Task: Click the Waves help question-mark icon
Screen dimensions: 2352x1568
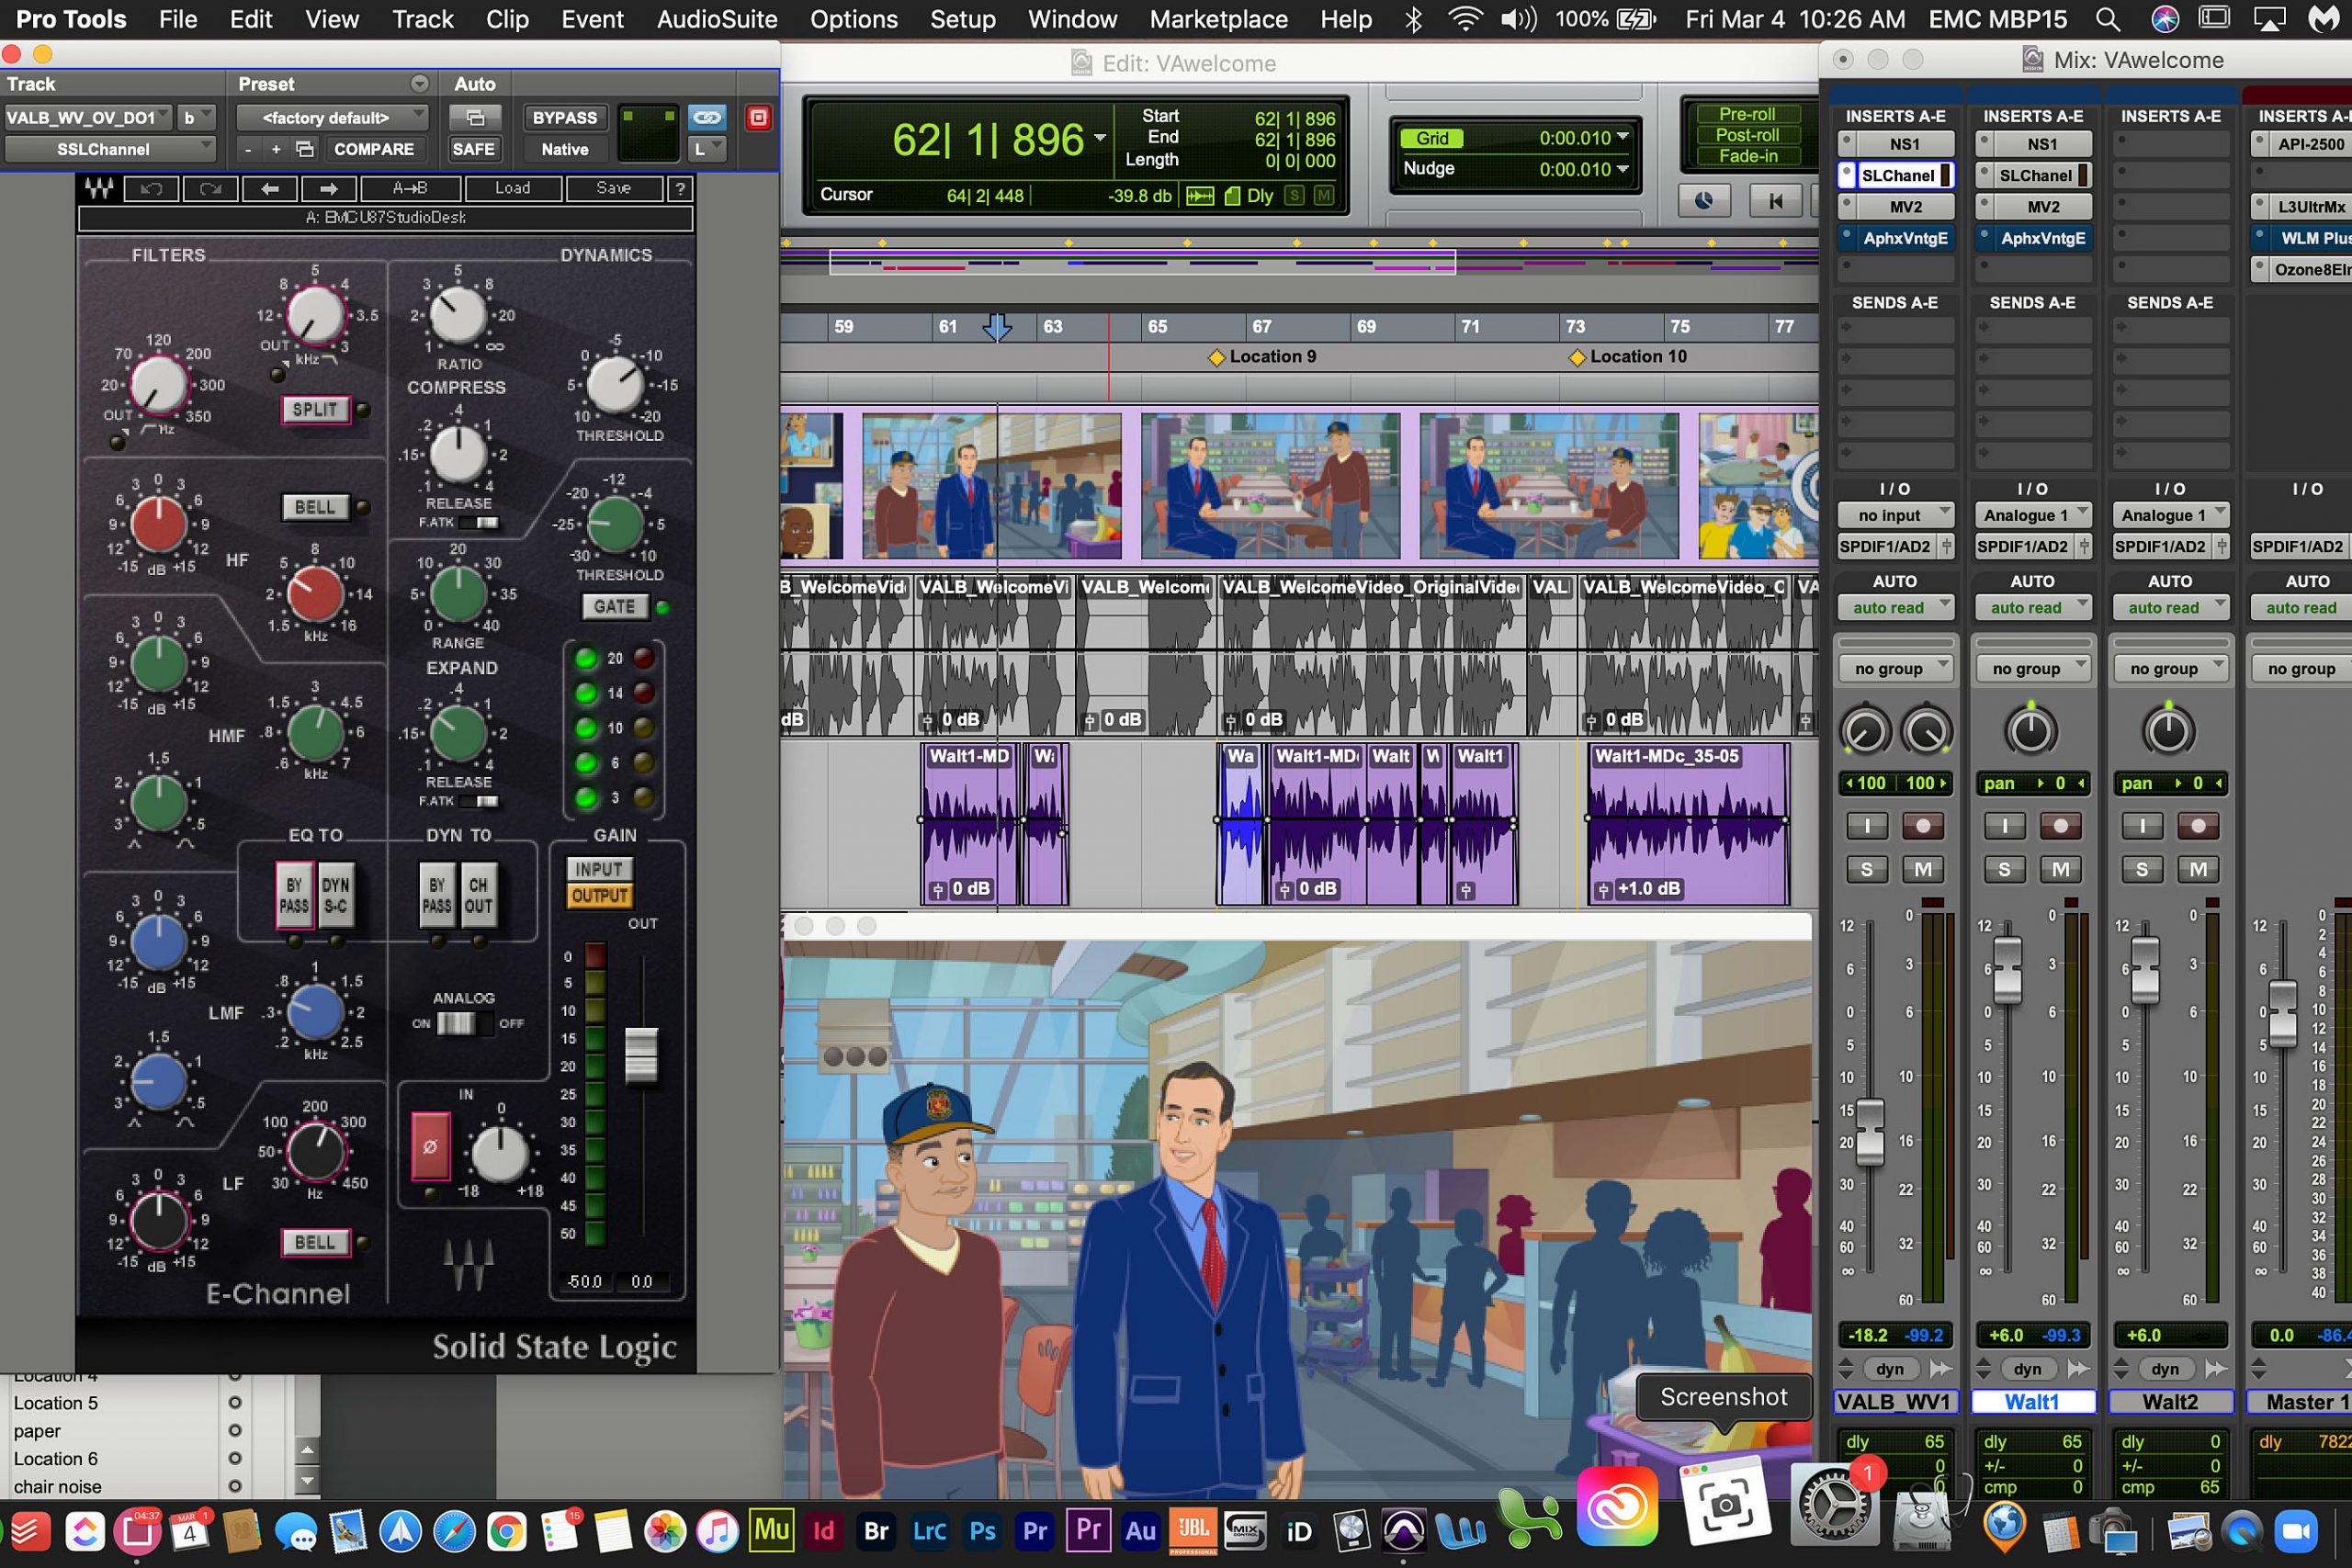Action: [x=680, y=188]
